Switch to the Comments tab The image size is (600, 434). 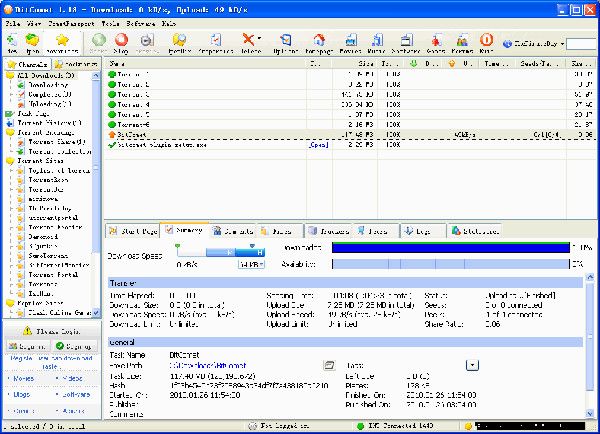click(233, 231)
